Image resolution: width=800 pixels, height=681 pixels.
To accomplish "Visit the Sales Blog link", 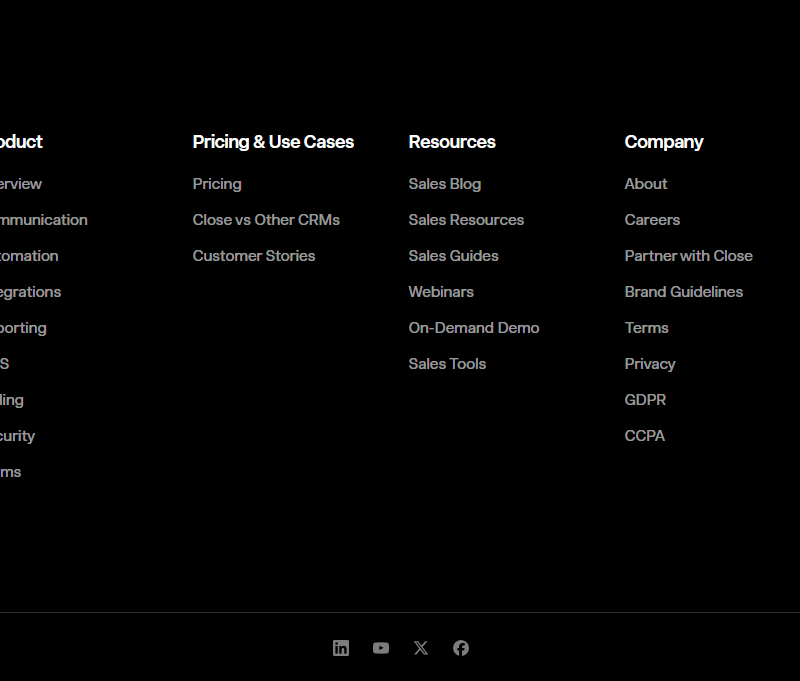I will click(445, 184).
